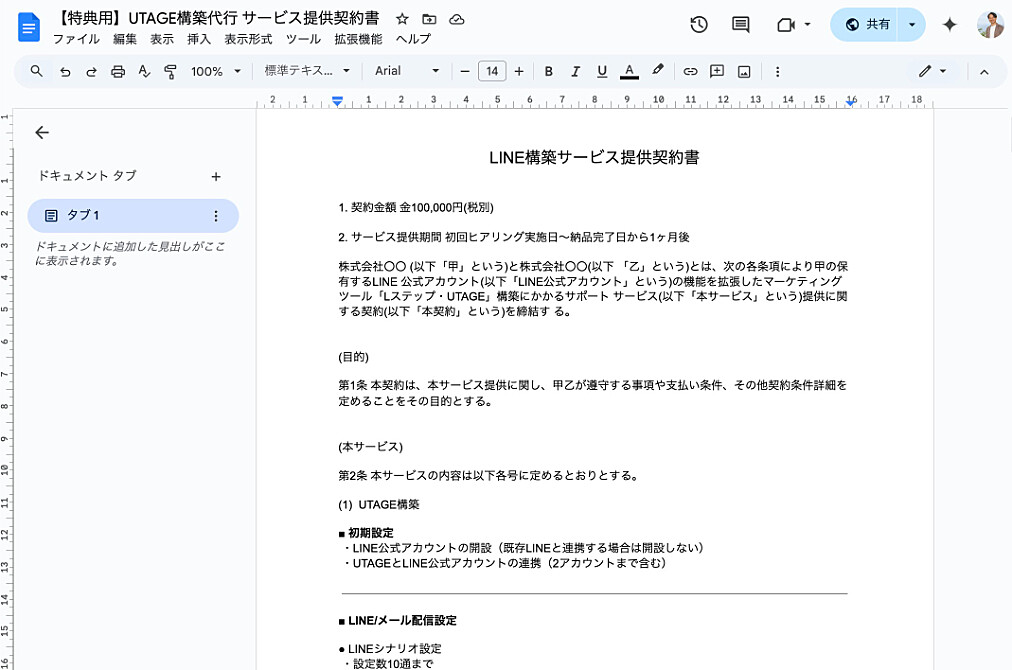Click the document title in header
This screenshot has height=670, width=1012.
218,18
